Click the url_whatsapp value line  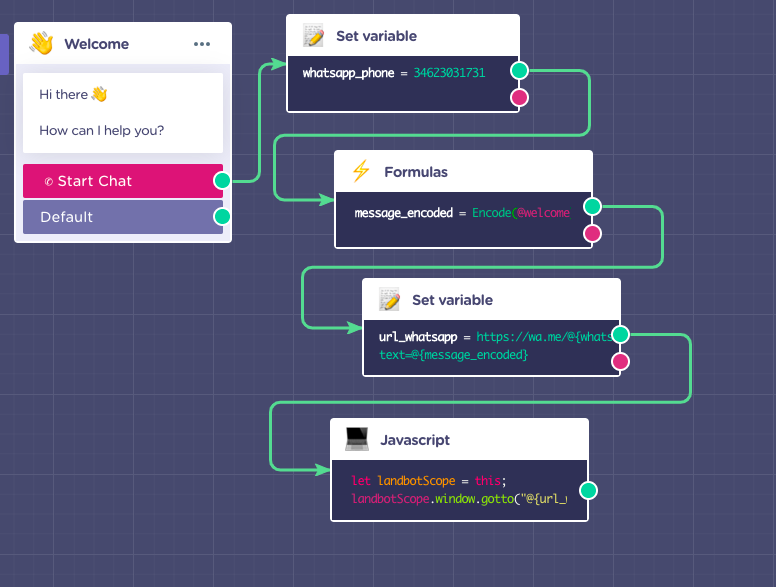[x=495, y=337]
